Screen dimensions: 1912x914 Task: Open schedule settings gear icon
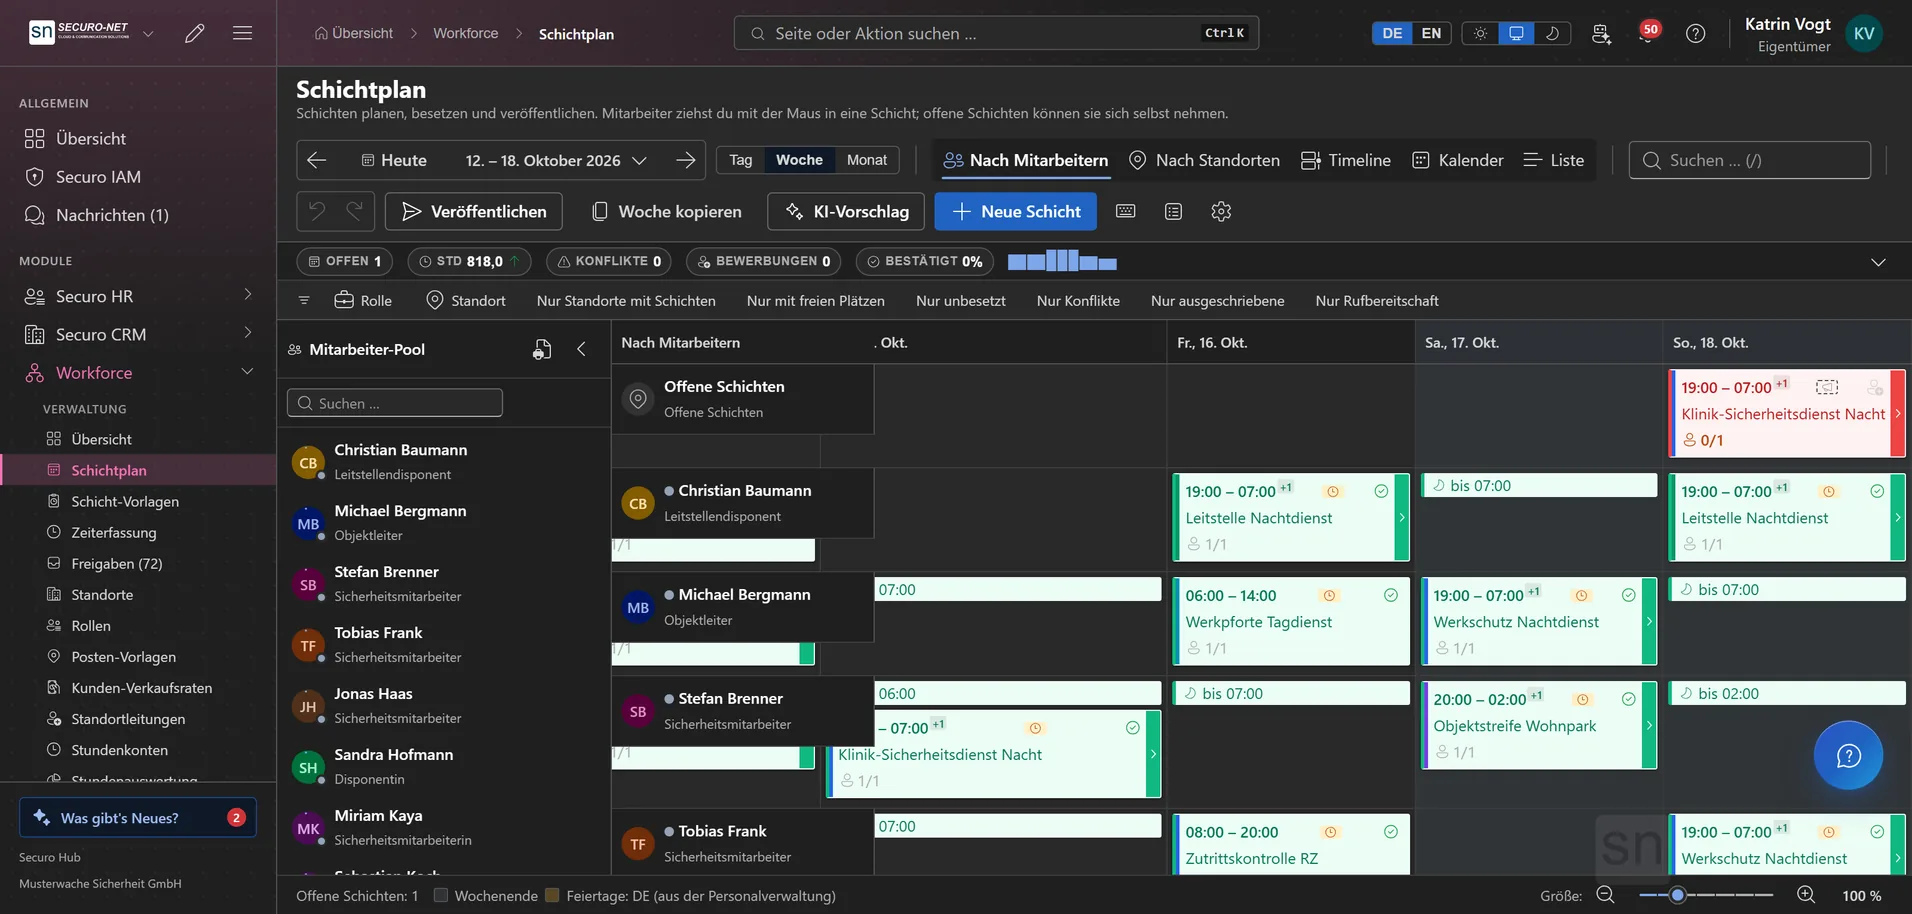coord(1221,211)
